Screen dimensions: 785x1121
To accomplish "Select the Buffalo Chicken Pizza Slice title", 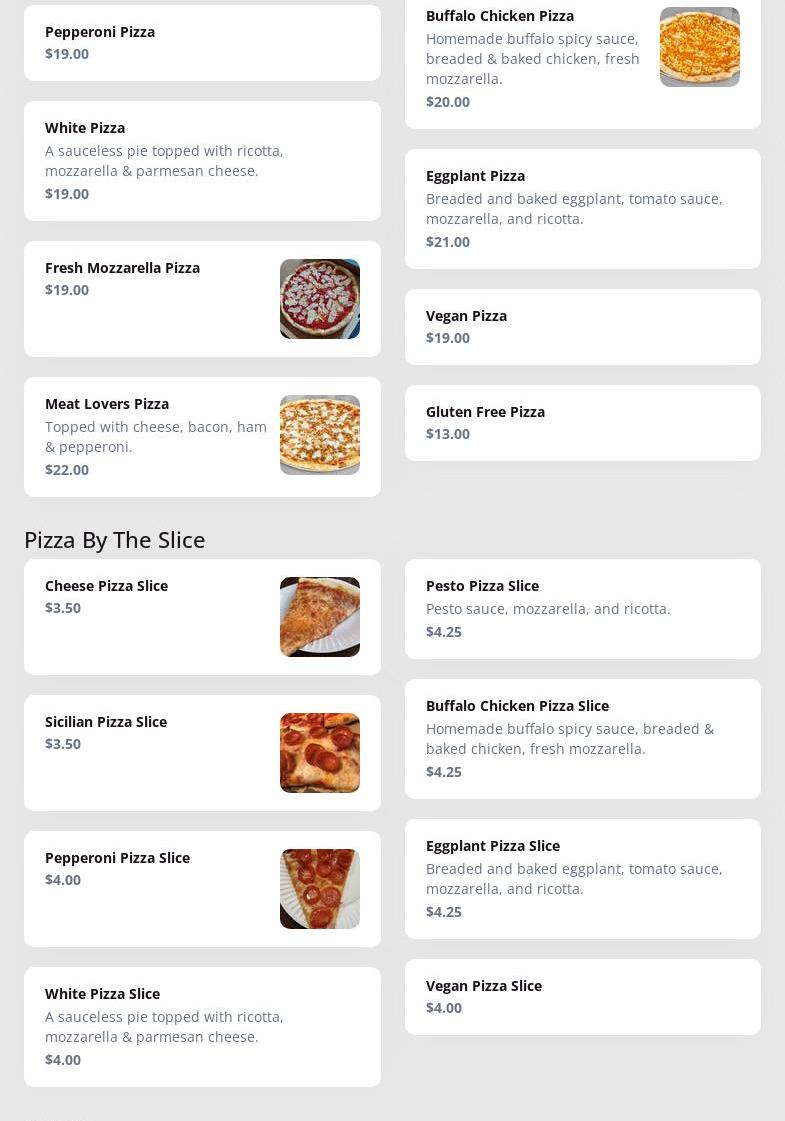I will click(517, 706).
